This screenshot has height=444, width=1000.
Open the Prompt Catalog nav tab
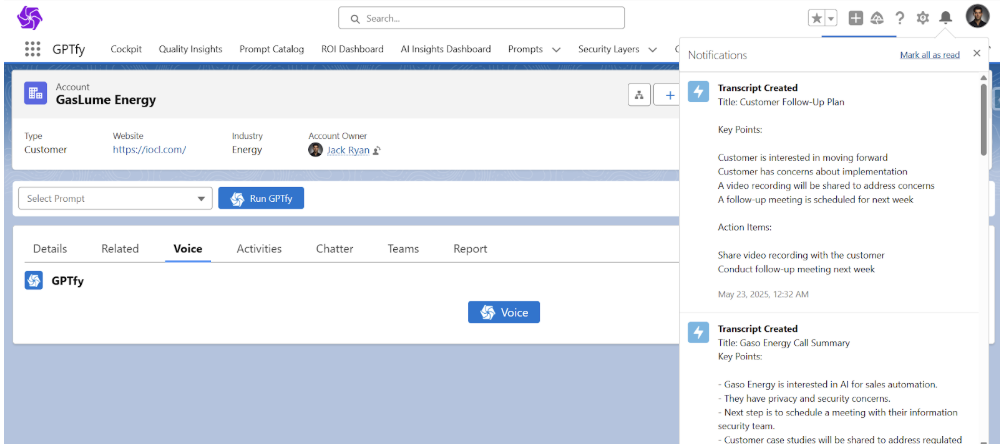272,49
